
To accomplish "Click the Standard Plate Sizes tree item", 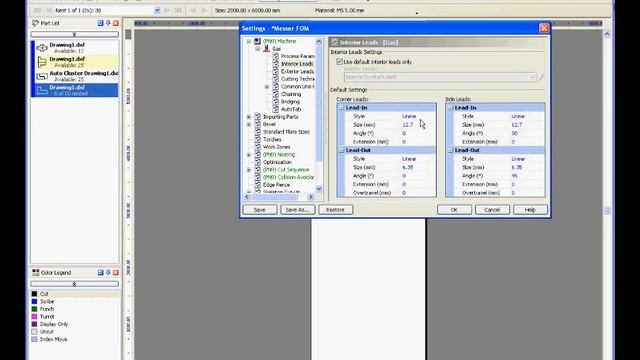I will click(x=286, y=132).
